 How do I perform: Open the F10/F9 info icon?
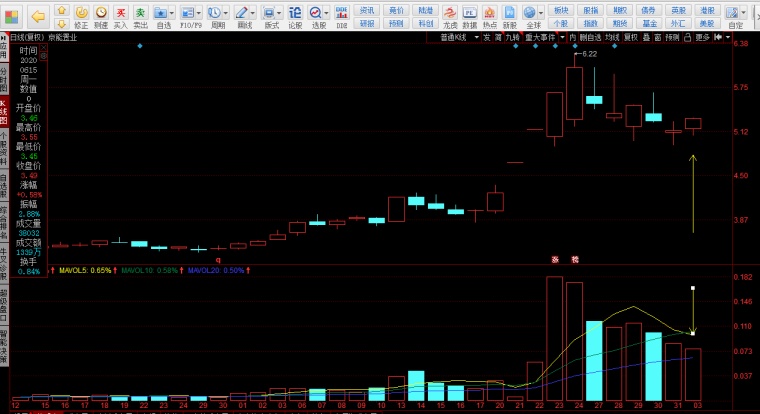click(188, 12)
